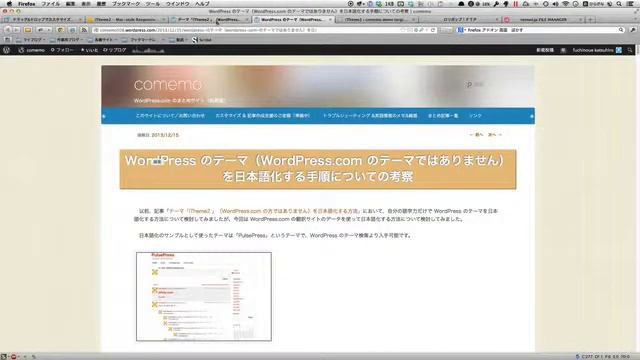
Task: Open Notification Center list icon in menu bar
Action: click(x=631, y=4)
